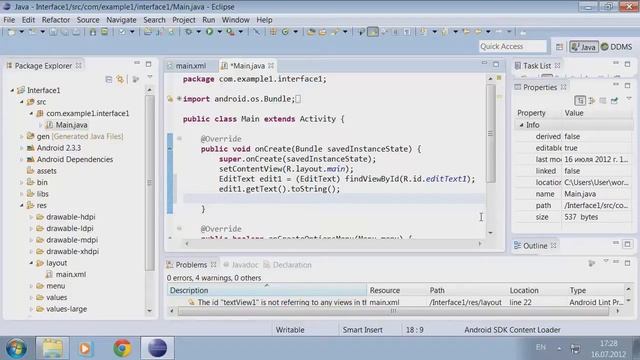640x360 pixels.
Task: Open Windows Start menu
Action: pyautogui.click(x=16, y=348)
